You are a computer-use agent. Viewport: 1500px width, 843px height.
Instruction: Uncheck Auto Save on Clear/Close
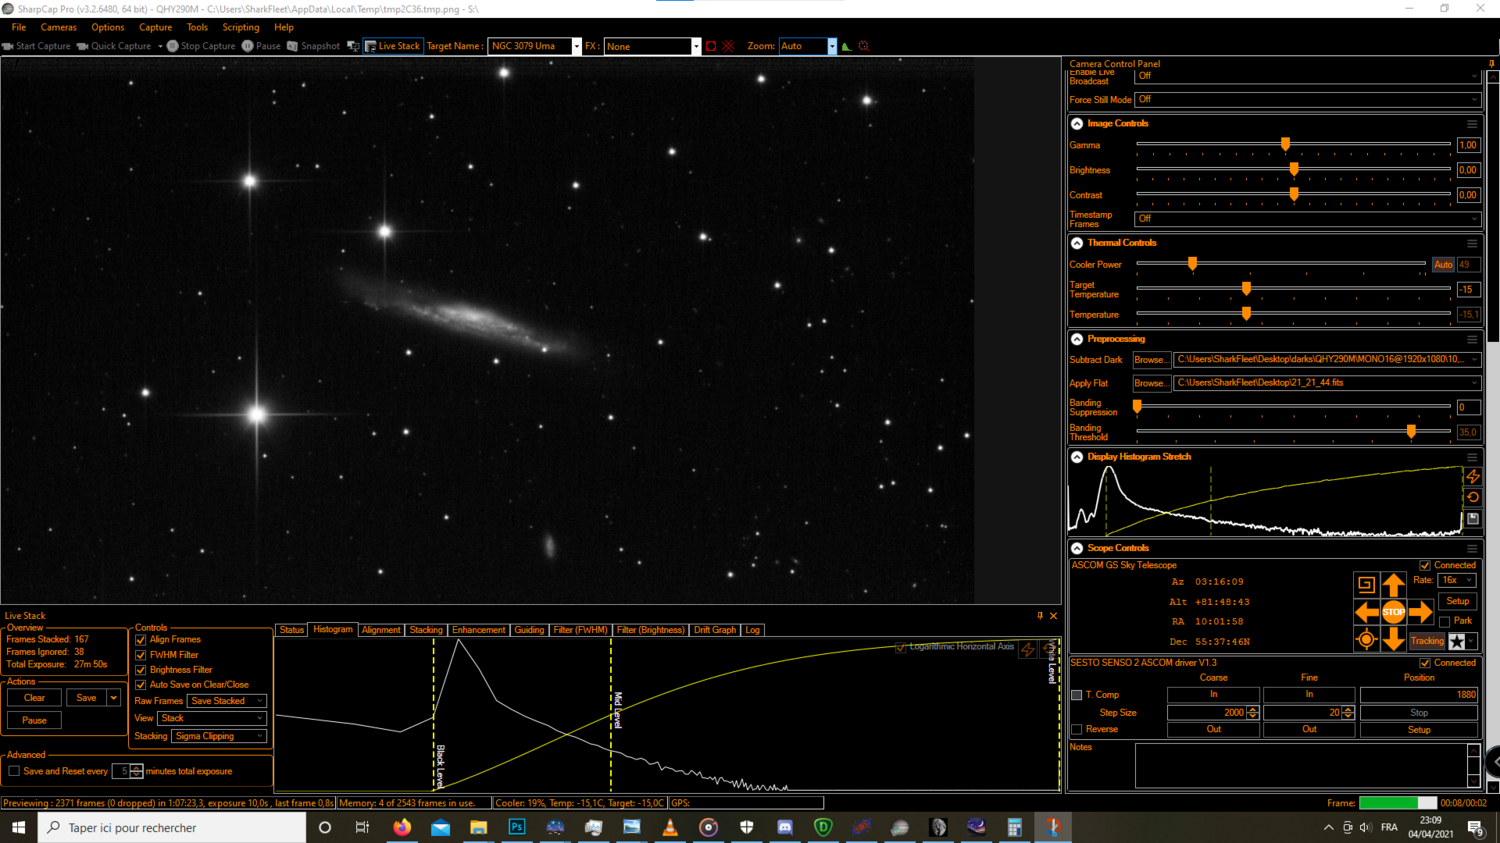[140, 684]
